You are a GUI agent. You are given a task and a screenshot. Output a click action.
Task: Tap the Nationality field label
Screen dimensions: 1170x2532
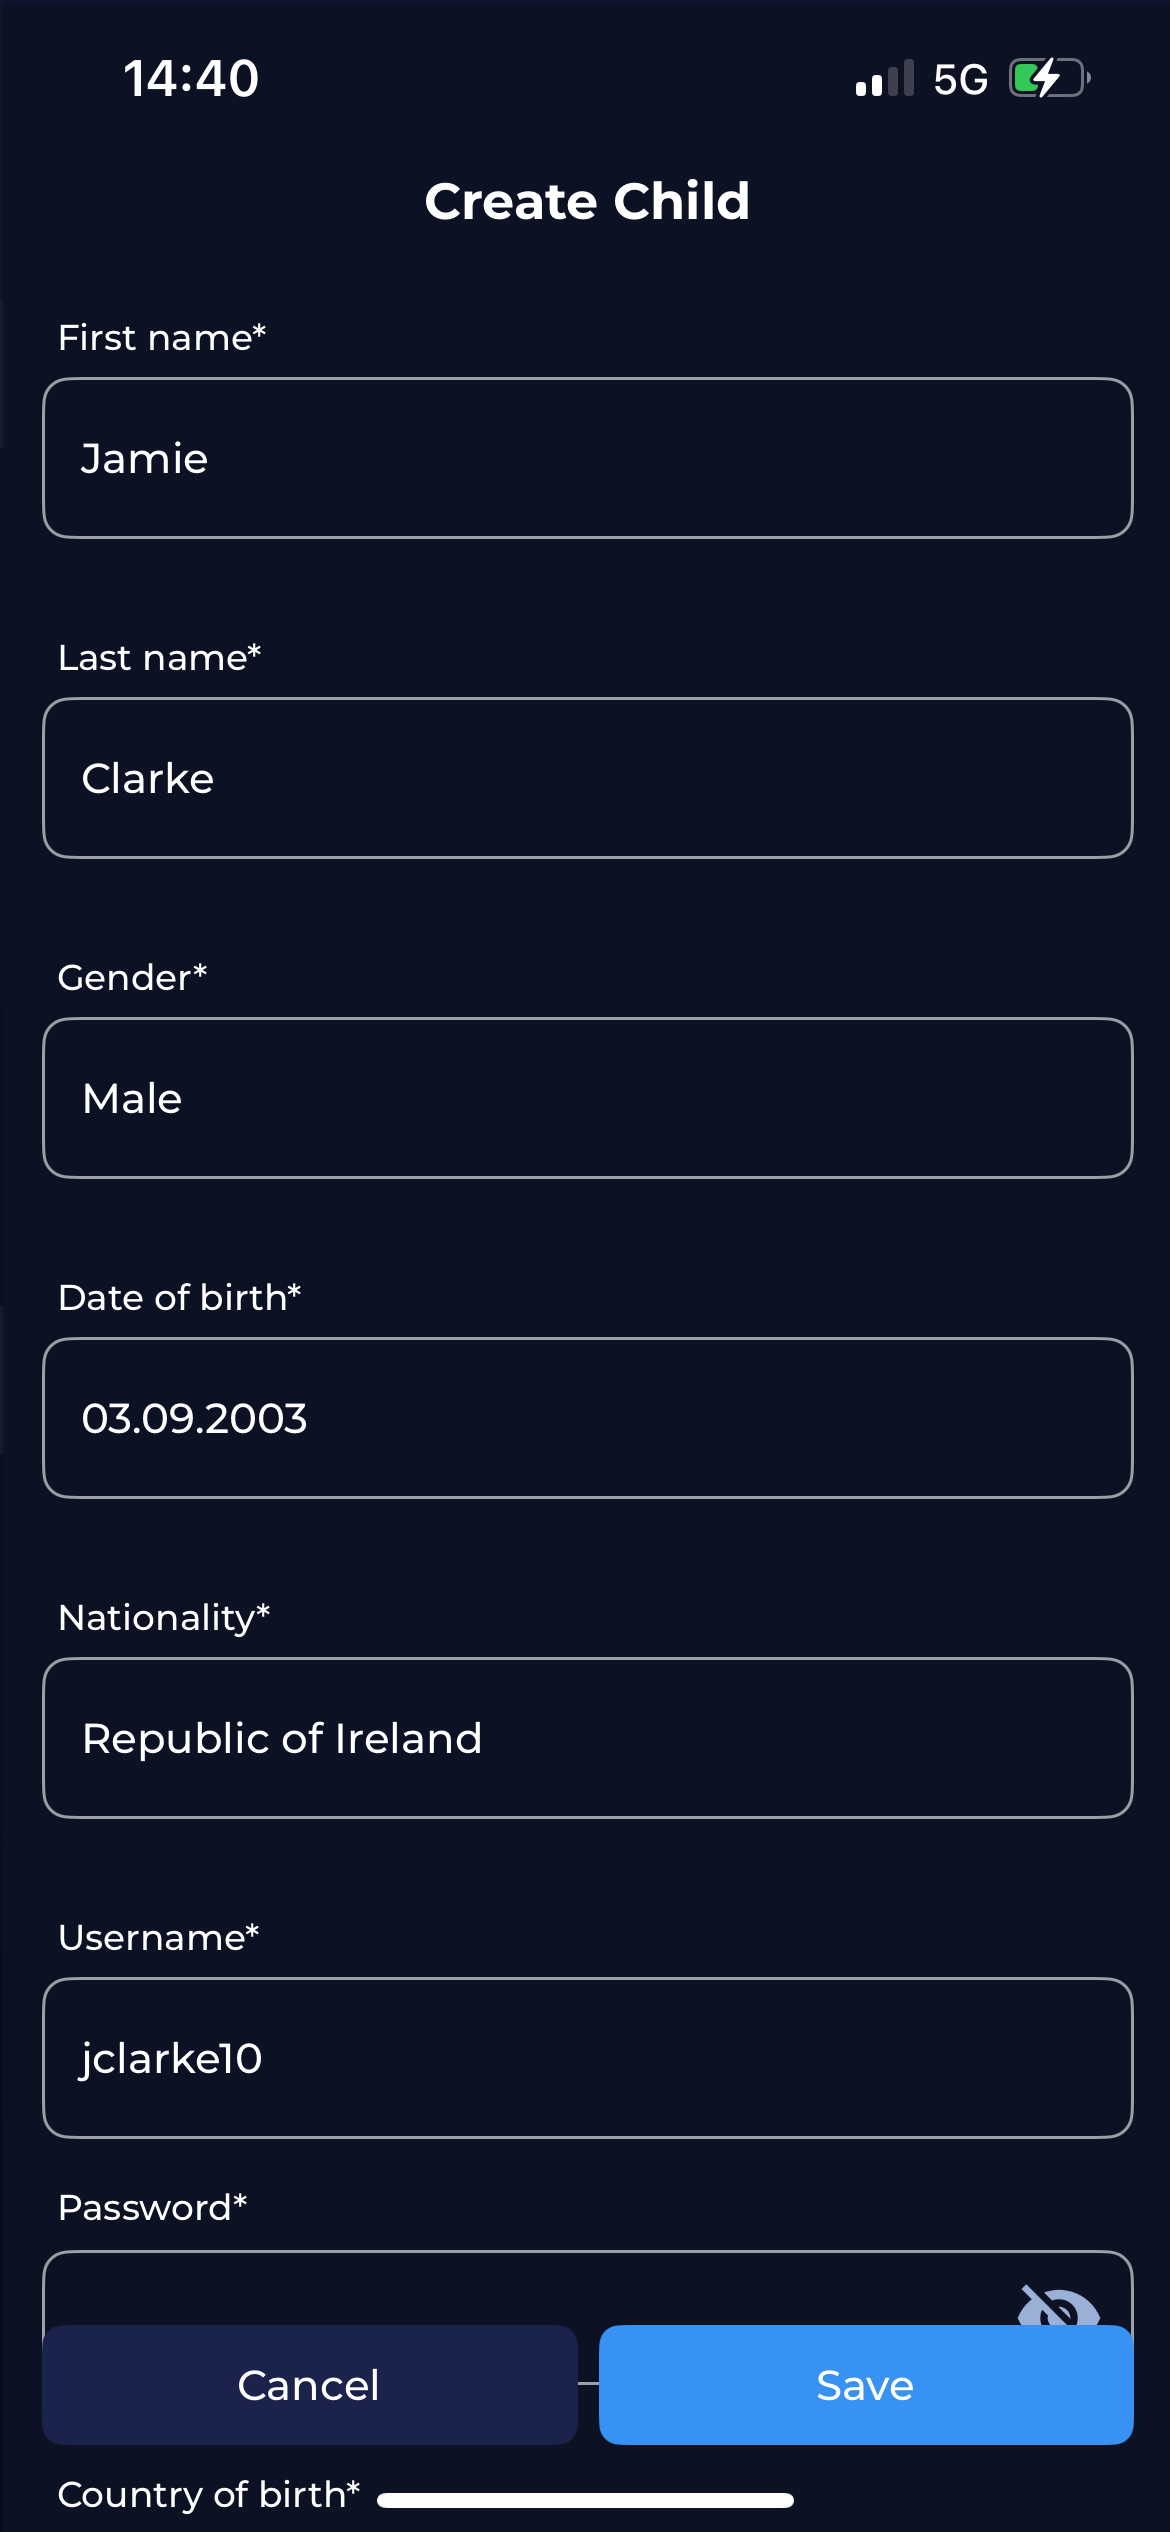point(164,1617)
